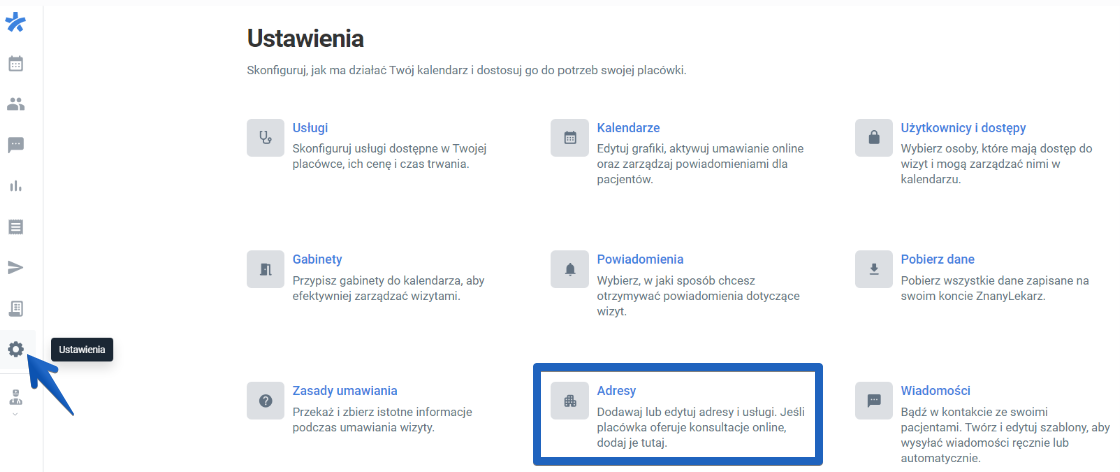Open the calendar icon in sidebar
This screenshot has height=472, width=1120.
(x=16, y=63)
